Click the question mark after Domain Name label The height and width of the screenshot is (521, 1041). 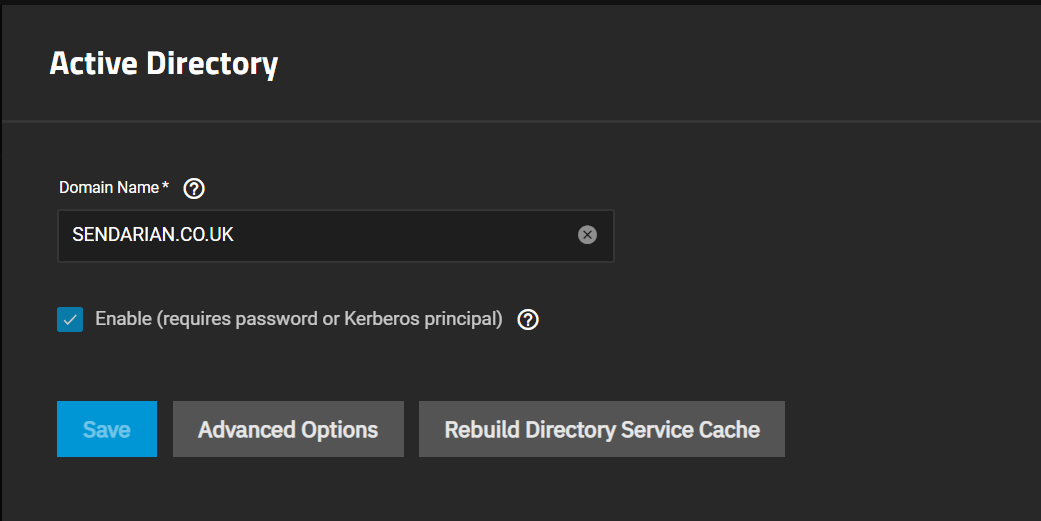click(x=194, y=188)
